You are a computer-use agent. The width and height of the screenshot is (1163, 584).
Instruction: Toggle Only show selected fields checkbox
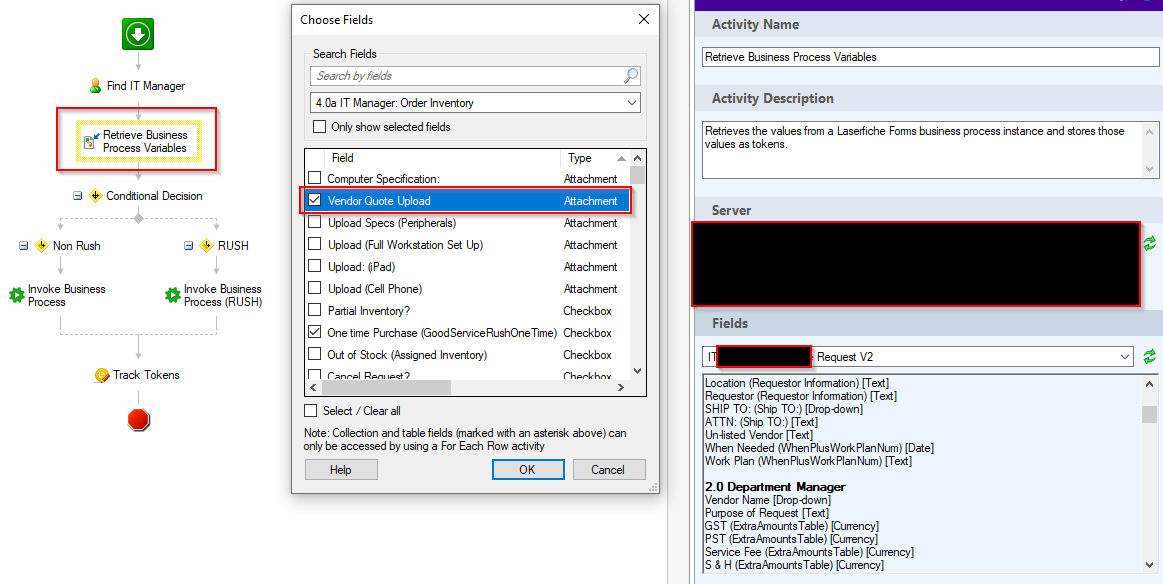pyautogui.click(x=320, y=127)
